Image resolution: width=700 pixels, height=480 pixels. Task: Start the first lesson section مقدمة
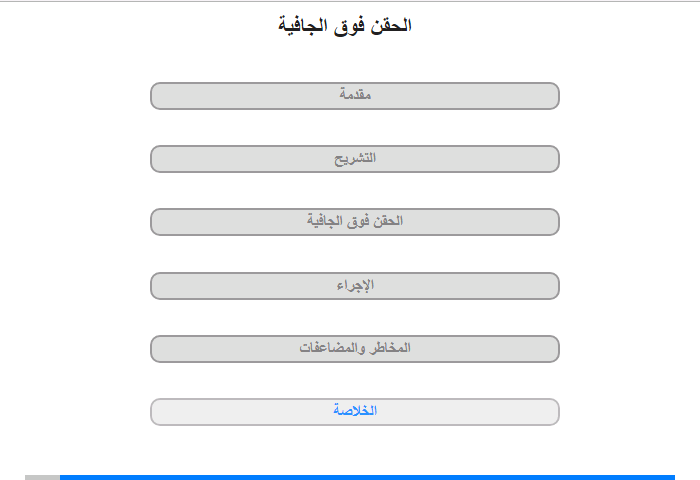point(355,96)
